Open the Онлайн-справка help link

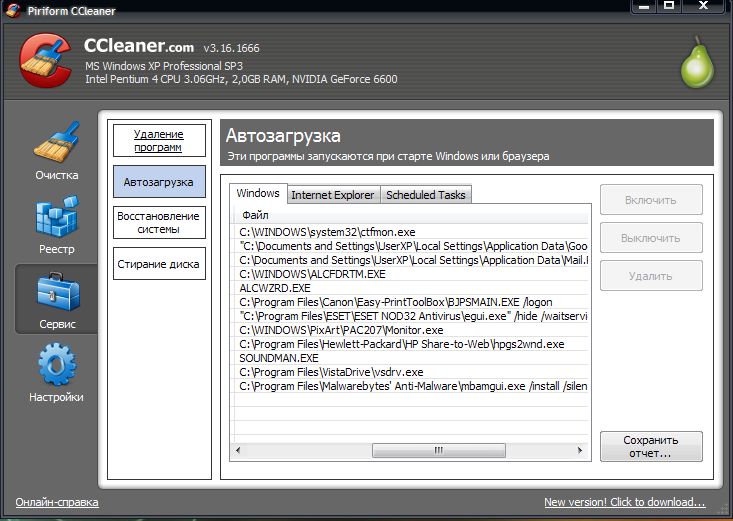coord(56,502)
